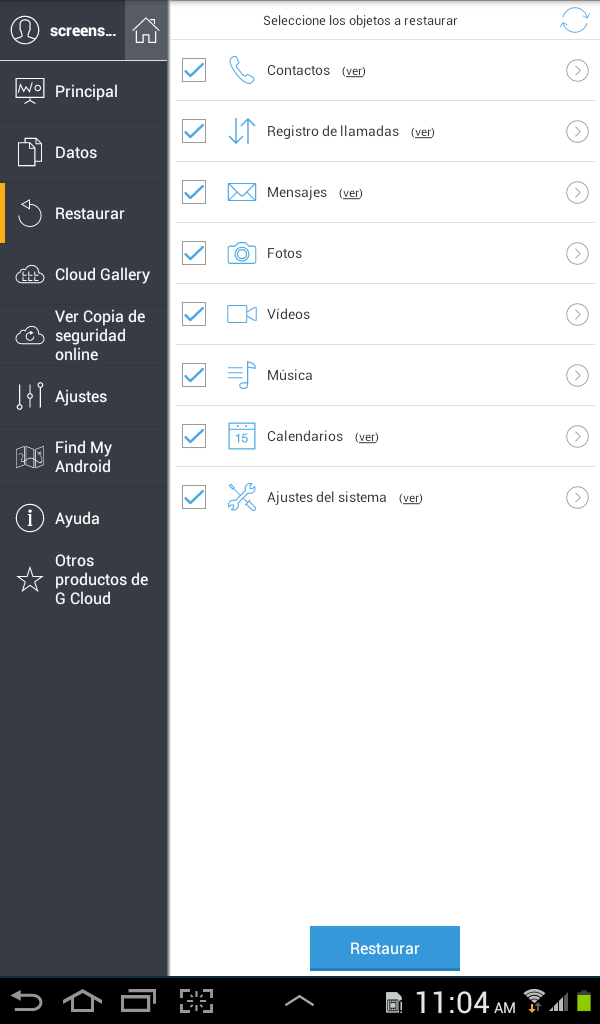Uncheck the Fotos checkbox
This screenshot has height=1024, width=600.
(194, 253)
